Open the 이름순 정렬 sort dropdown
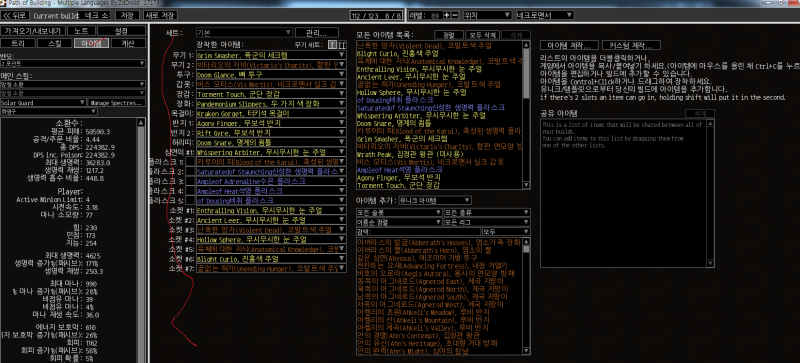Viewport: 800px width, 363px height. click(399, 222)
